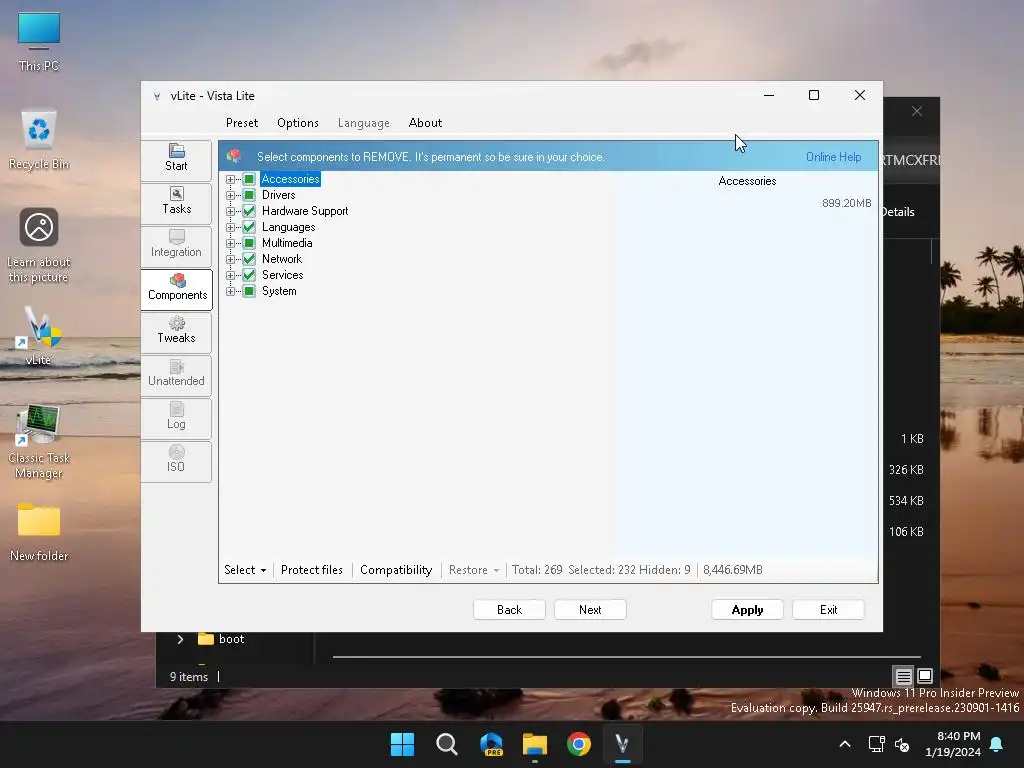Image resolution: width=1024 pixels, height=768 pixels.
Task: Toggle the Drivers checkbox
Action: (249, 195)
